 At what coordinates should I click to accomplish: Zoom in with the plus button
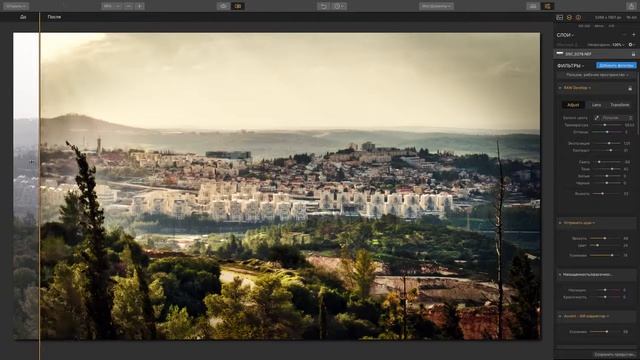click(140, 6)
